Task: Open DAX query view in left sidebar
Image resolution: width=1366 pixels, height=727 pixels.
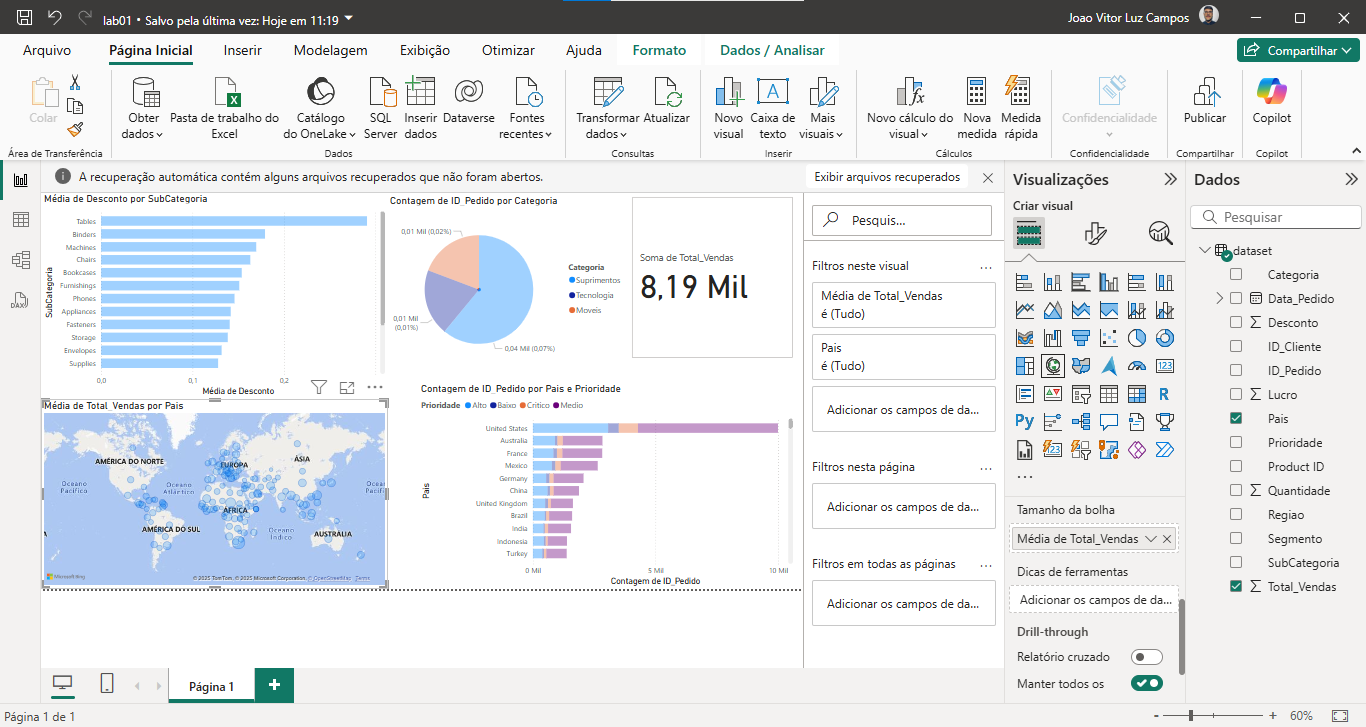Action: (x=20, y=300)
